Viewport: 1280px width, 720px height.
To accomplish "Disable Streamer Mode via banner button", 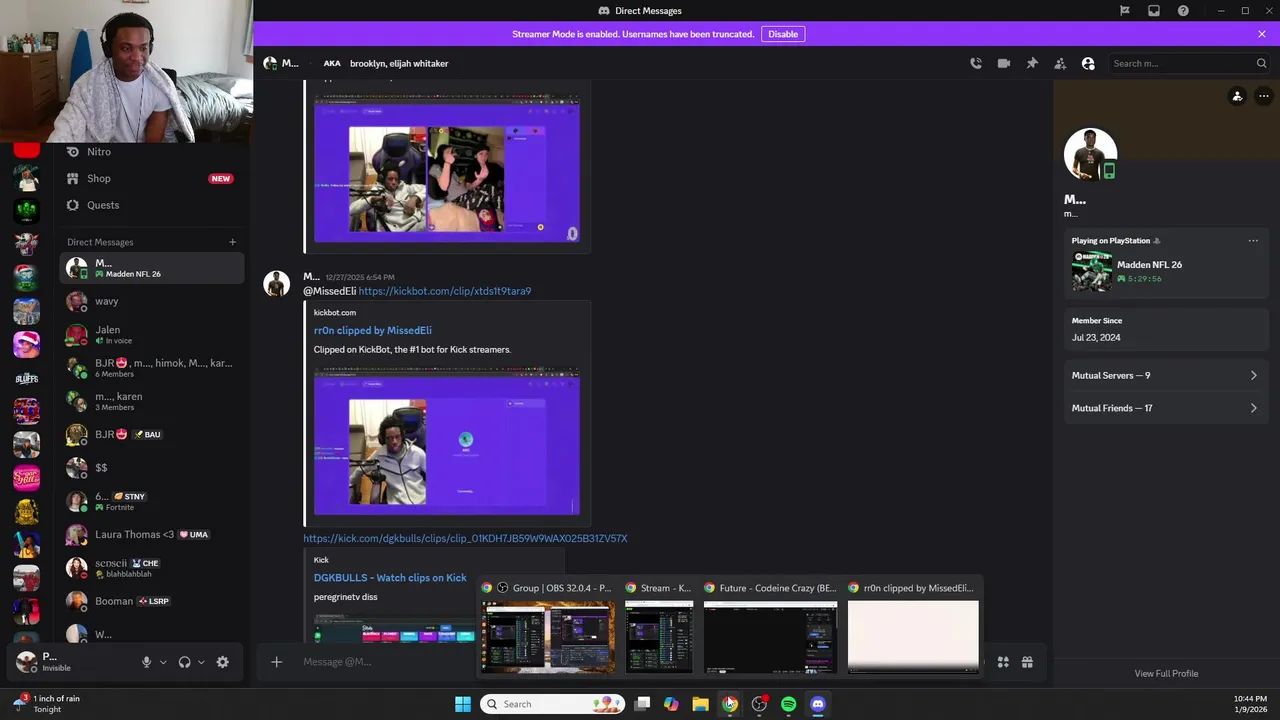I will pyautogui.click(x=783, y=34).
